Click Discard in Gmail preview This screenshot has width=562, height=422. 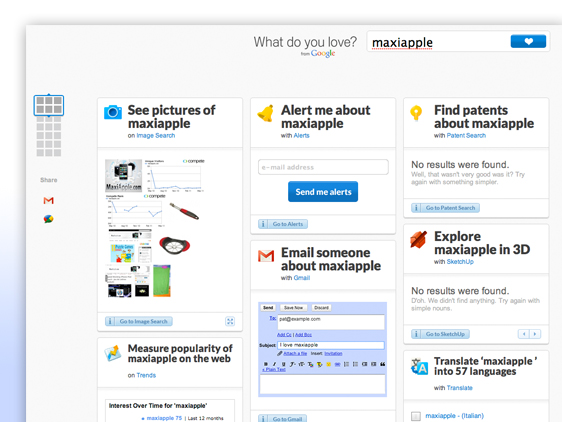coord(321,308)
